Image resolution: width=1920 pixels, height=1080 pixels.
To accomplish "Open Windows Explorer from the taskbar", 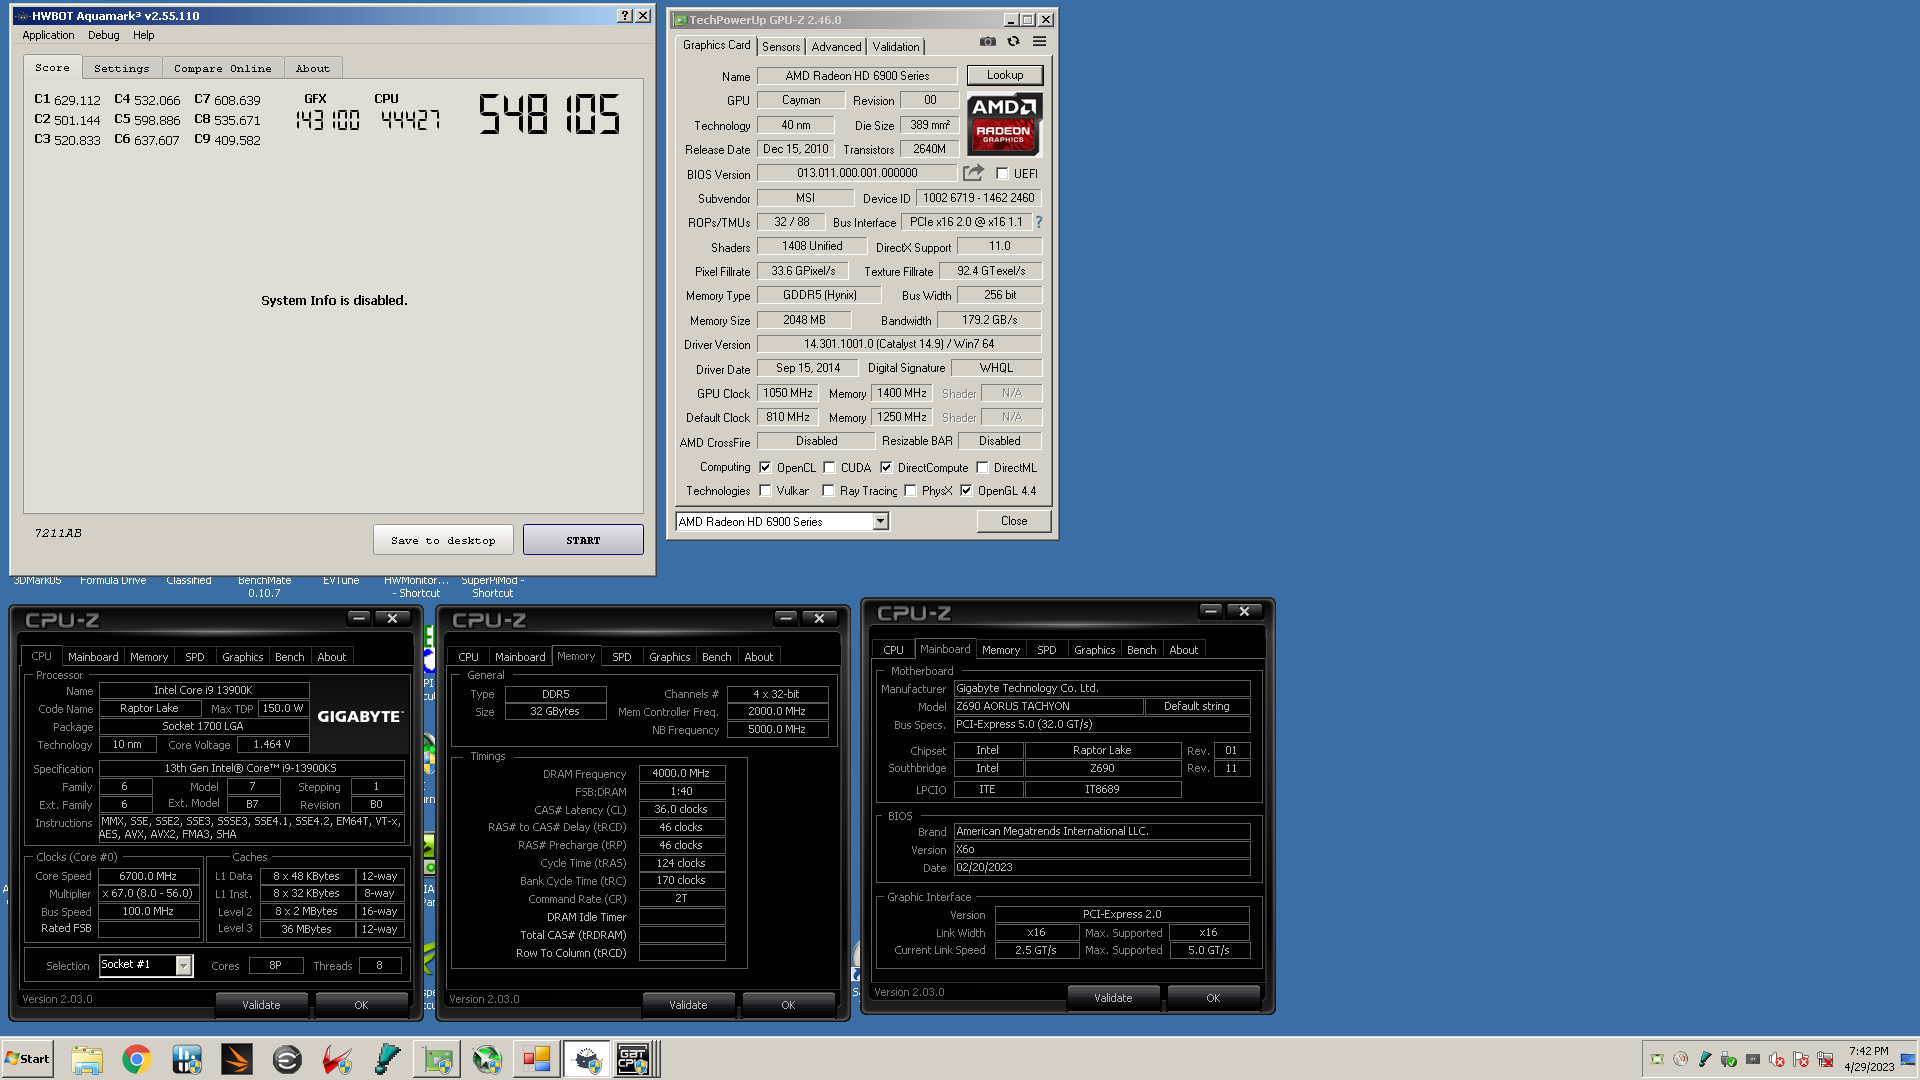I will pos(87,1059).
